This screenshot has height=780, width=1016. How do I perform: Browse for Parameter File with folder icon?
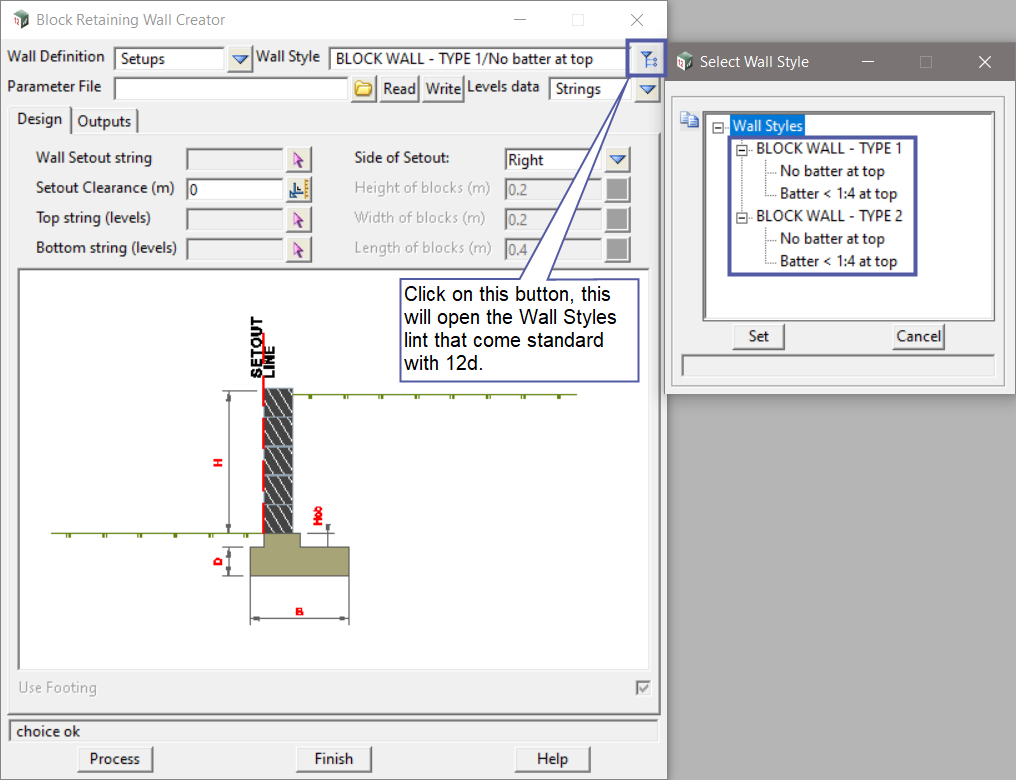(365, 89)
